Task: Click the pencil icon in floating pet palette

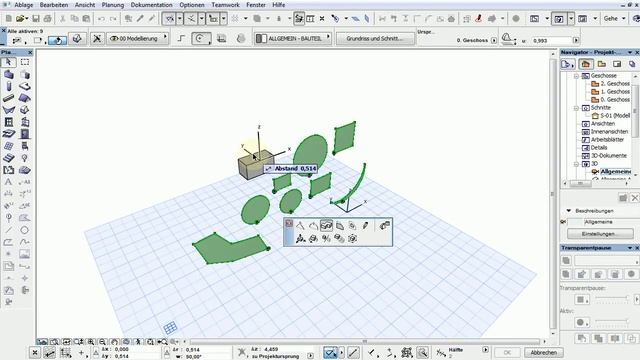Action: tap(365, 225)
